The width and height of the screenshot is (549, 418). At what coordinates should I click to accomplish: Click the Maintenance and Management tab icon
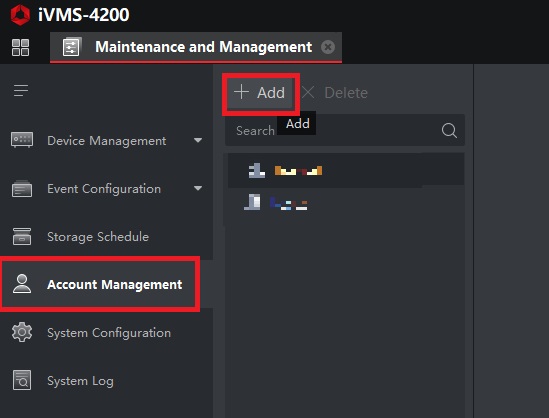[x=71, y=47]
